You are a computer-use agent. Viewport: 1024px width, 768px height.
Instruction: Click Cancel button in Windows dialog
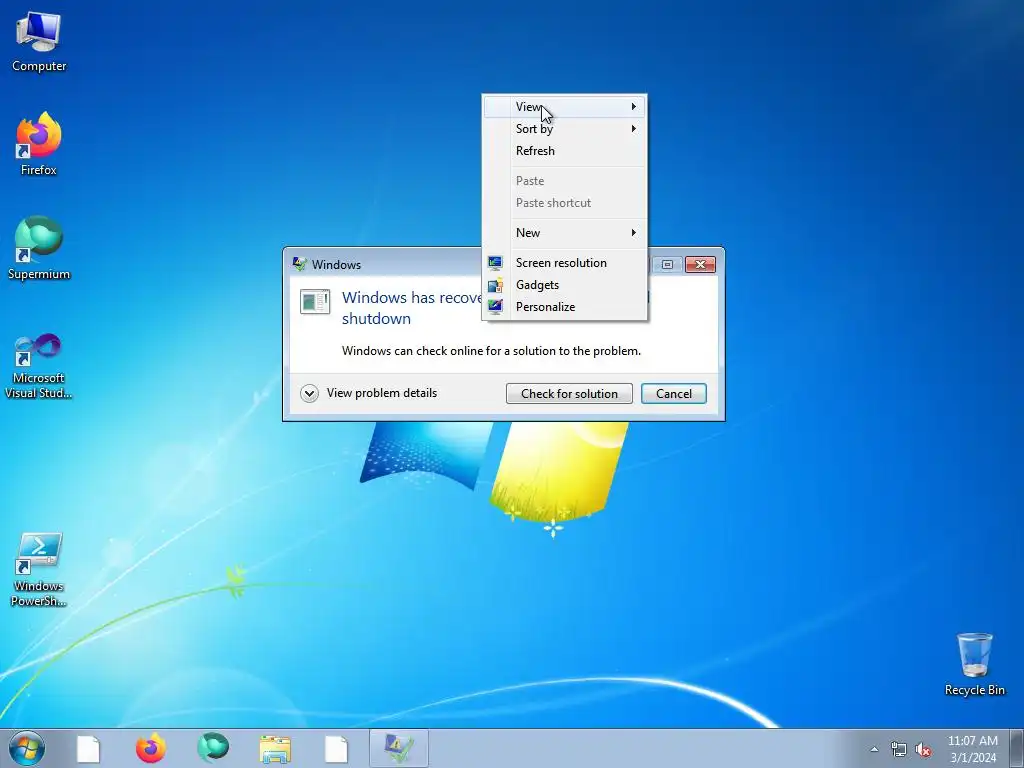(673, 394)
